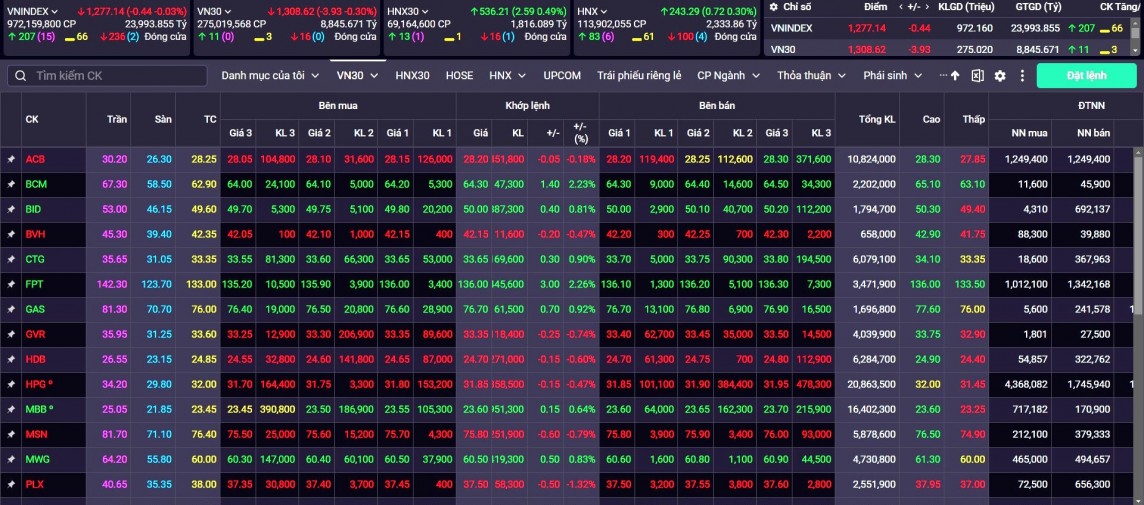Toggle the pin for ACB row
1144x505 pixels.
[x=11, y=159]
